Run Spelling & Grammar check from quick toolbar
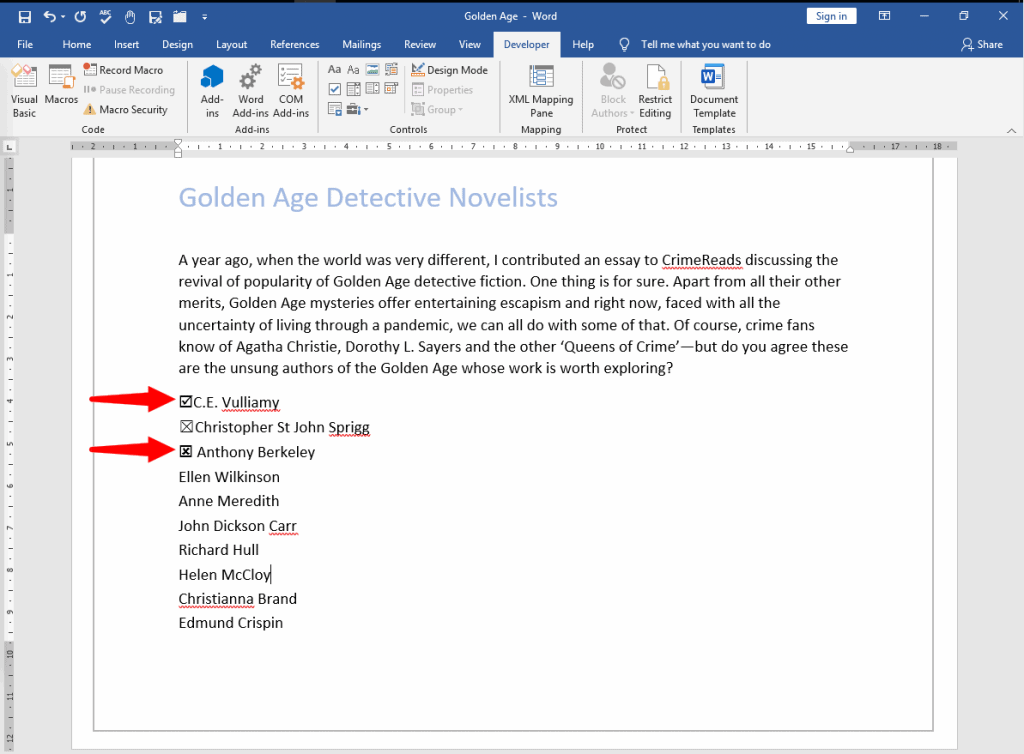1024x754 pixels. 105,17
